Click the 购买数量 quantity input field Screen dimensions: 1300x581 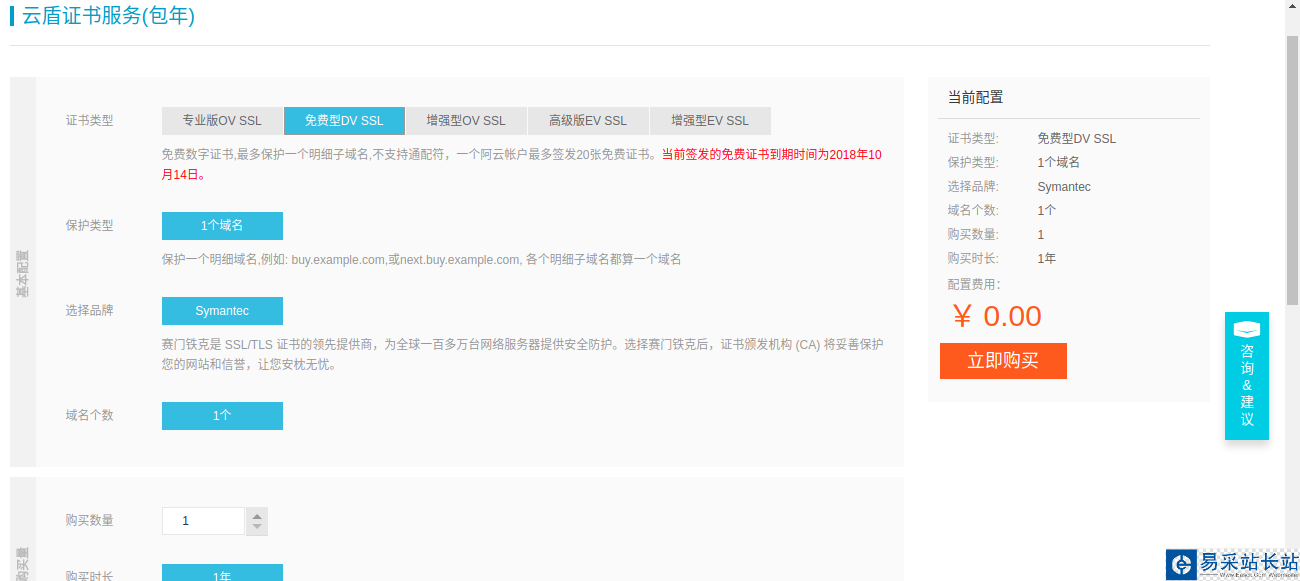click(x=203, y=521)
